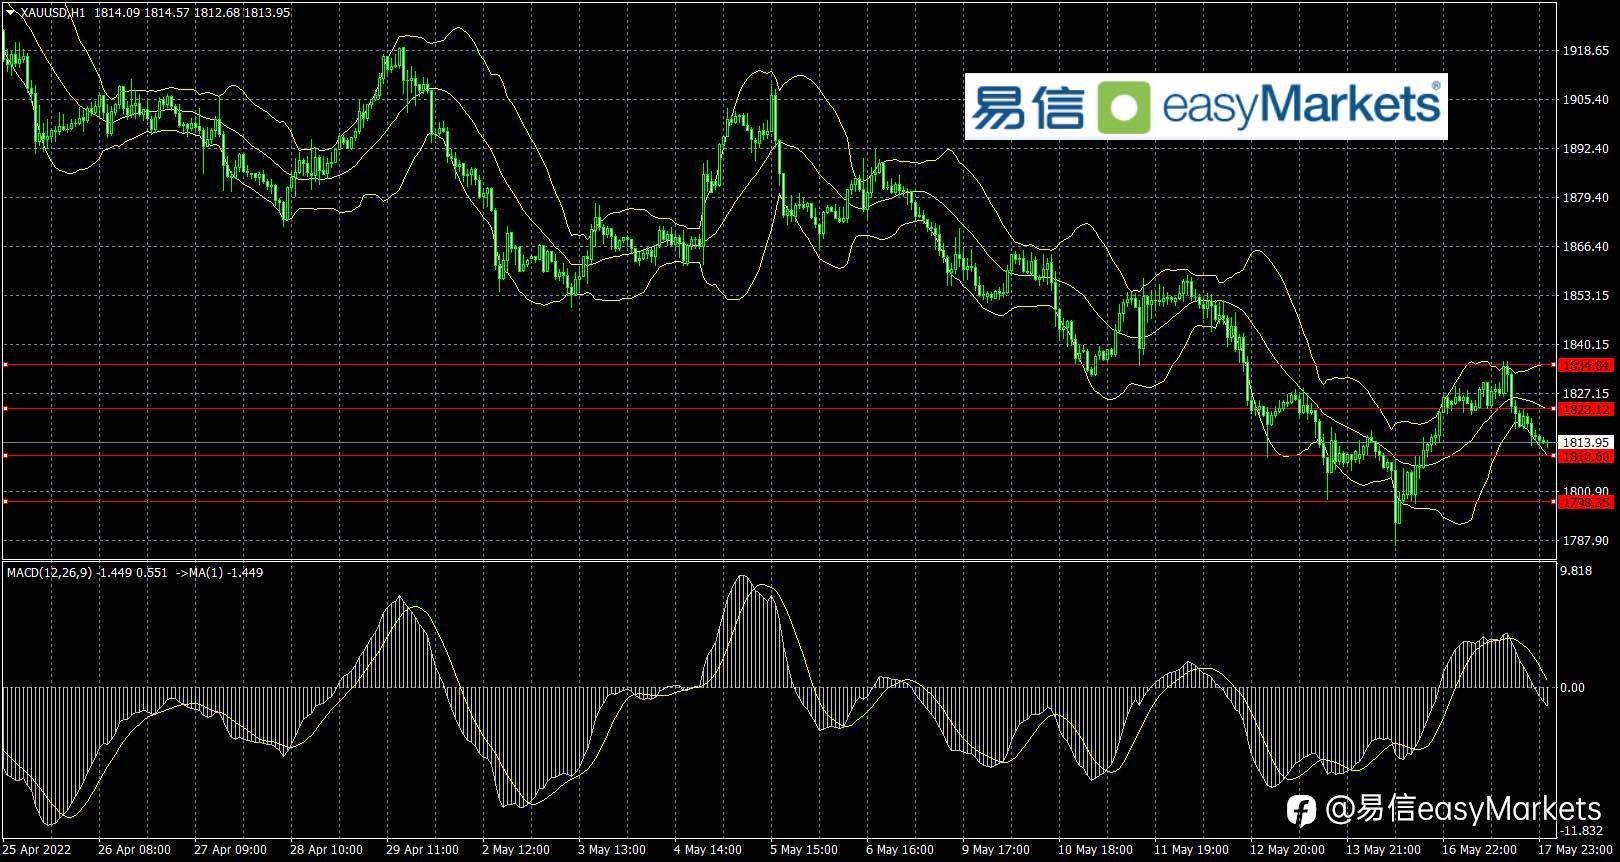The image size is (1620, 862).
Task: Click the 1840.15 price scale value
Action: (1586, 345)
